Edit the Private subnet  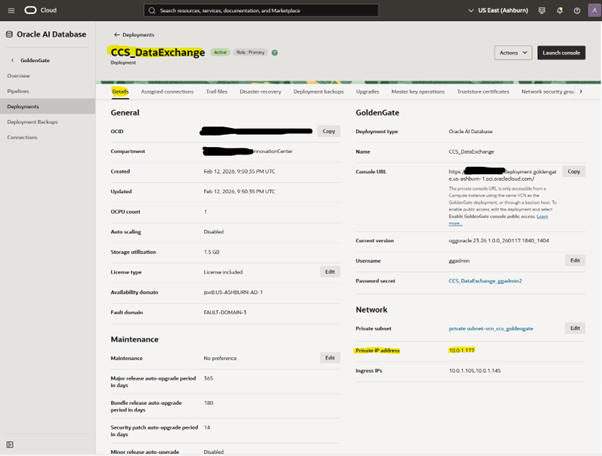(575, 328)
